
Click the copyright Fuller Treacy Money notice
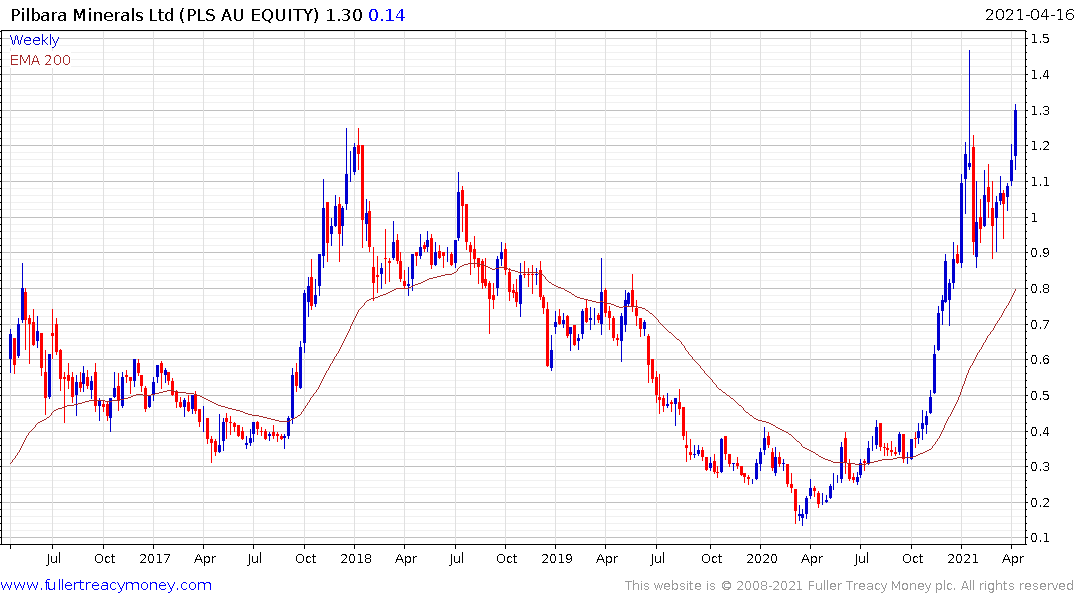coord(849,586)
